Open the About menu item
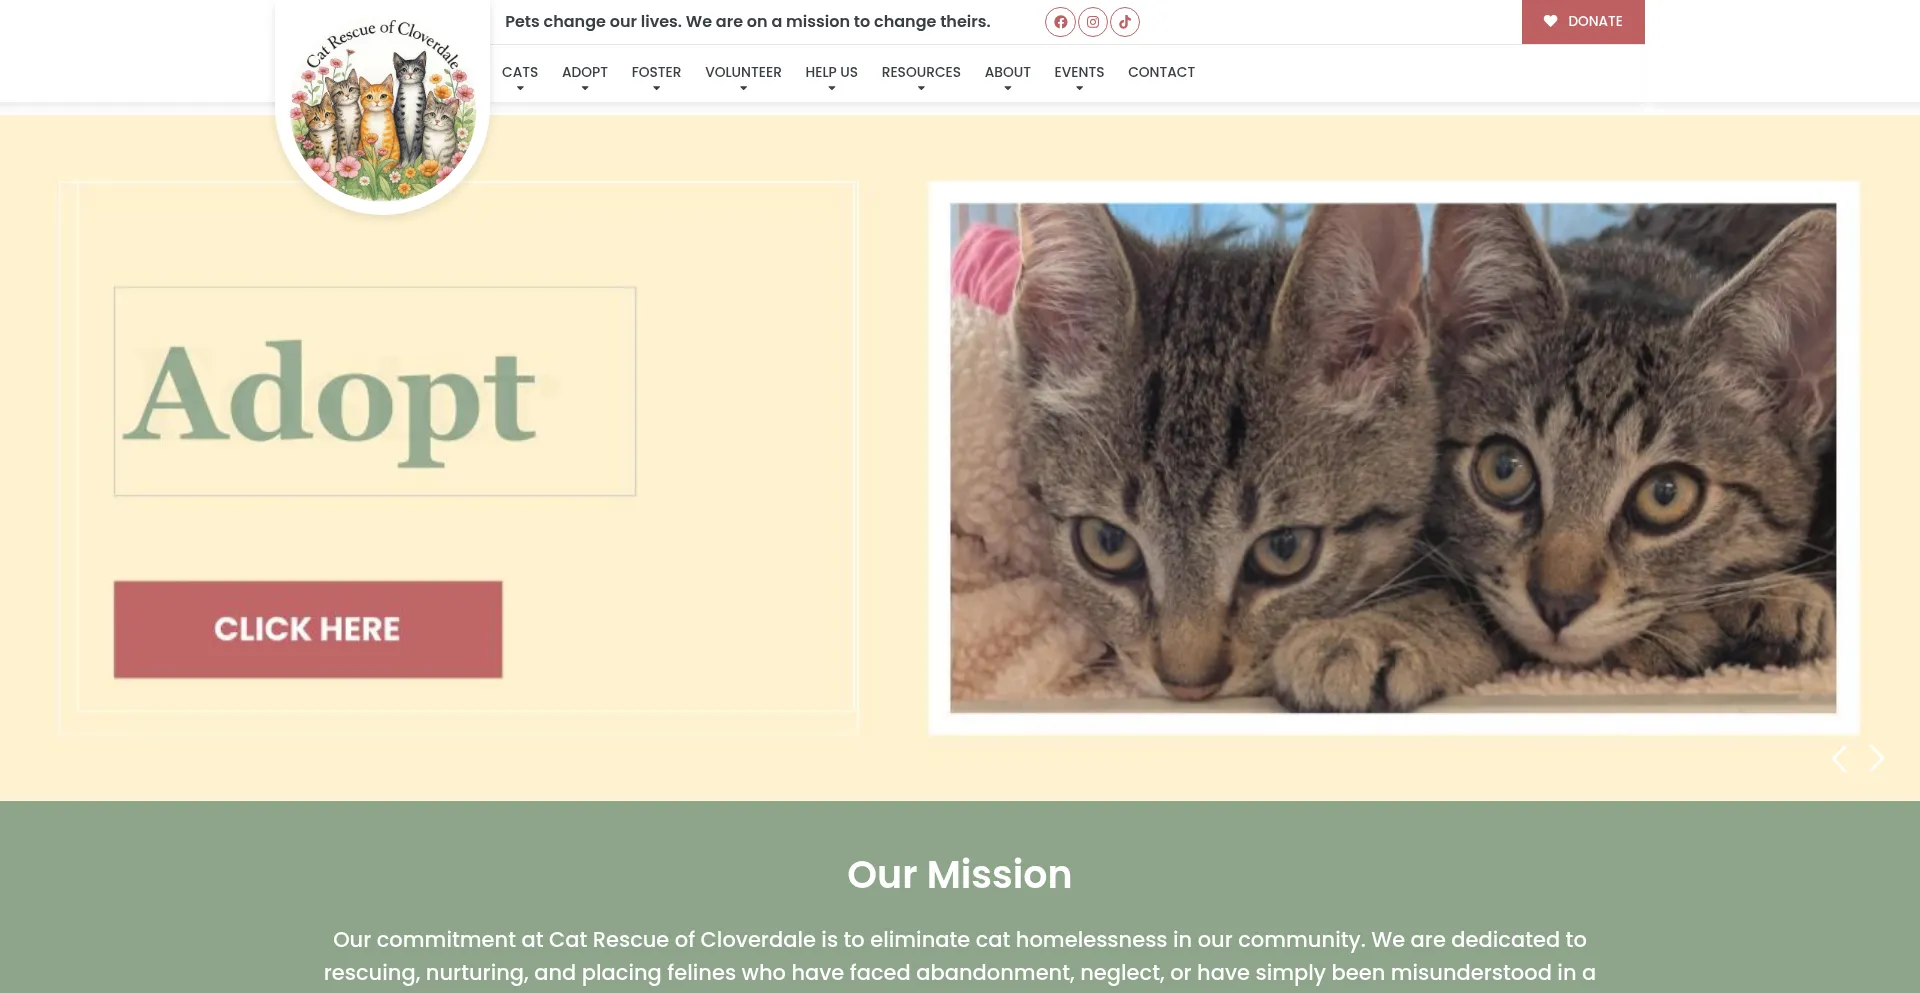Image resolution: width=1920 pixels, height=993 pixels. 1007,77
